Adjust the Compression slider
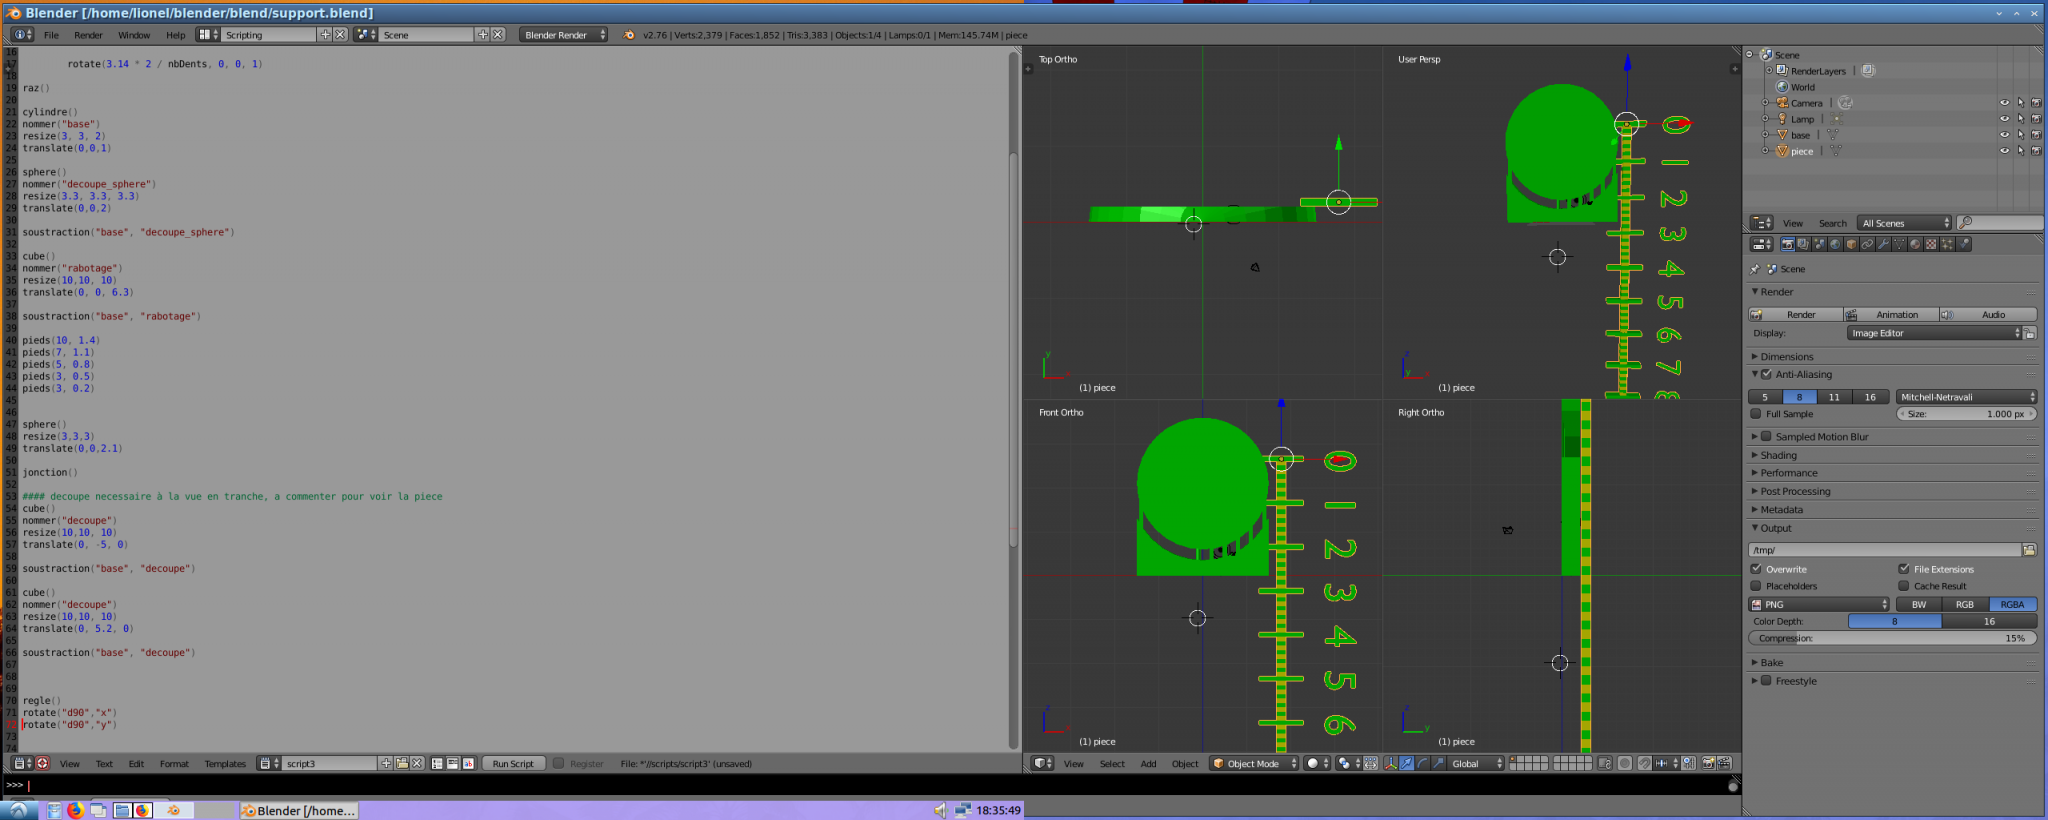This screenshot has height=820, width=2048. click(x=1893, y=638)
